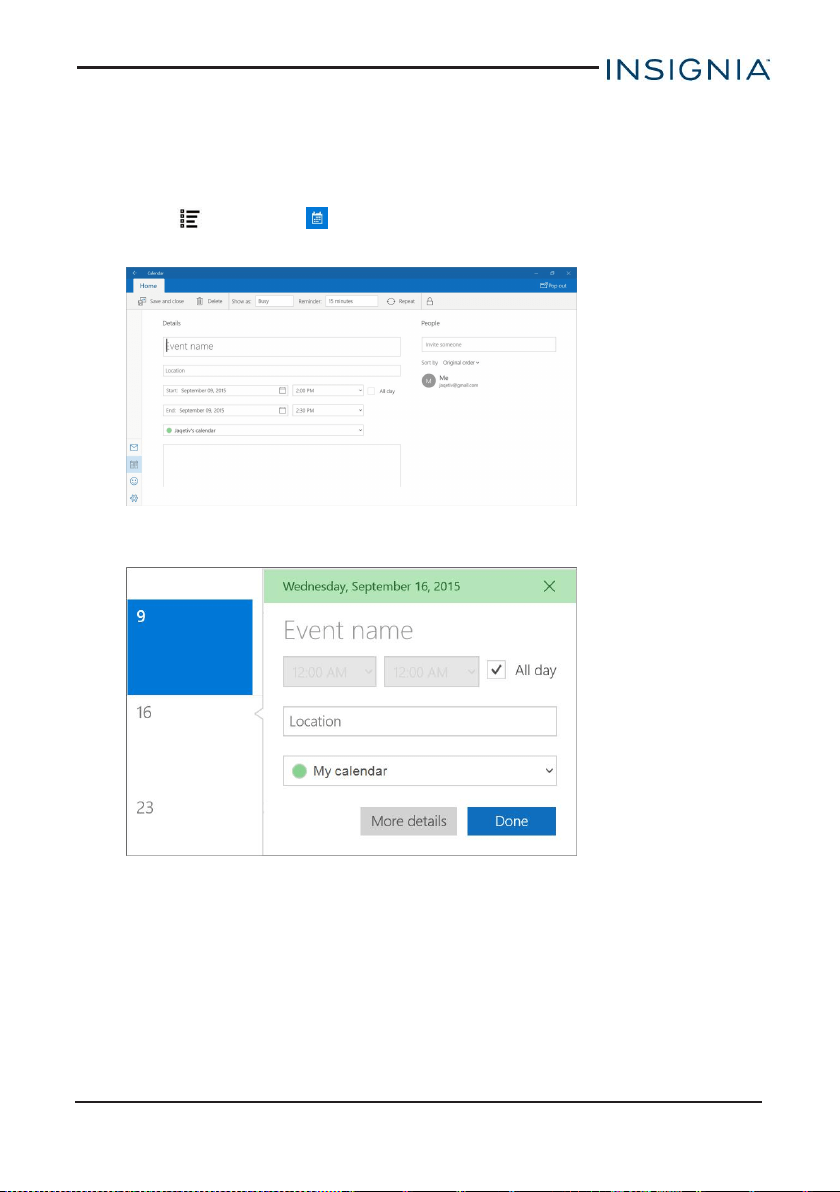Click the Pop out button
Viewport: 840px width, 1192px height.
click(x=553, y=286)
